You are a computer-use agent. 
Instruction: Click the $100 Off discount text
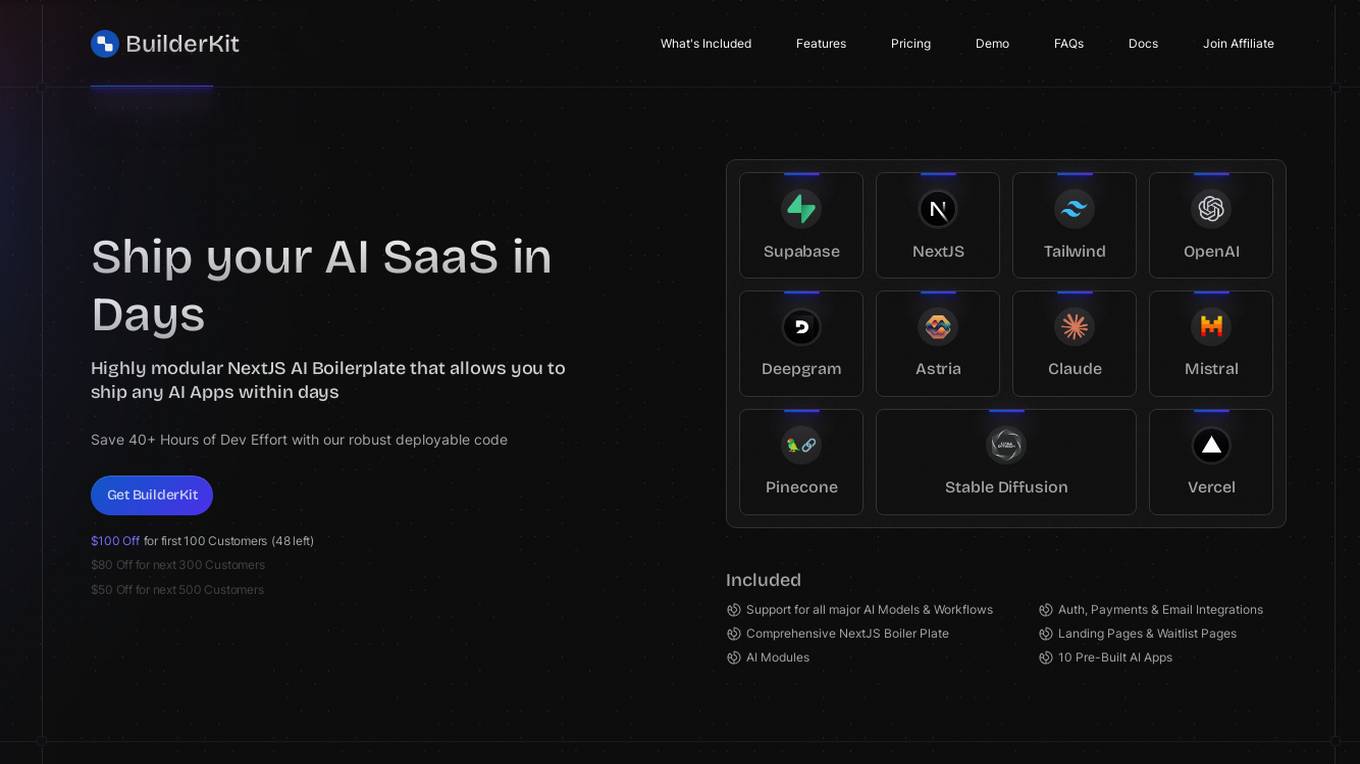115,541
